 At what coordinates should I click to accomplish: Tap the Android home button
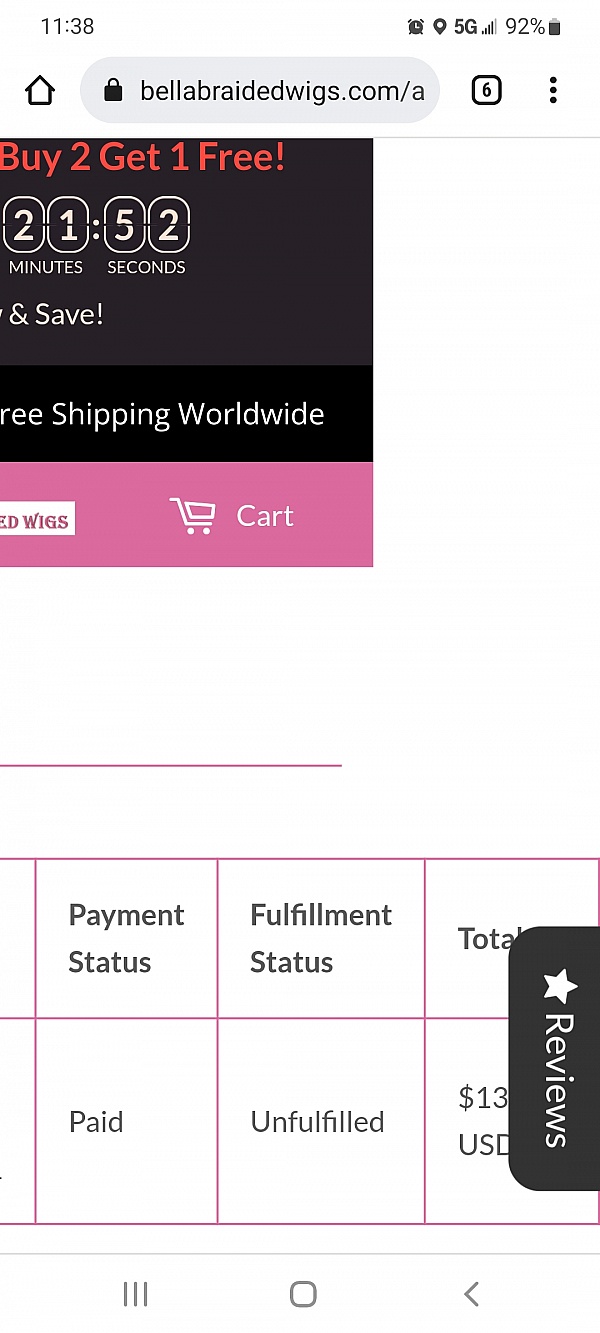(x=303, y=1294)
